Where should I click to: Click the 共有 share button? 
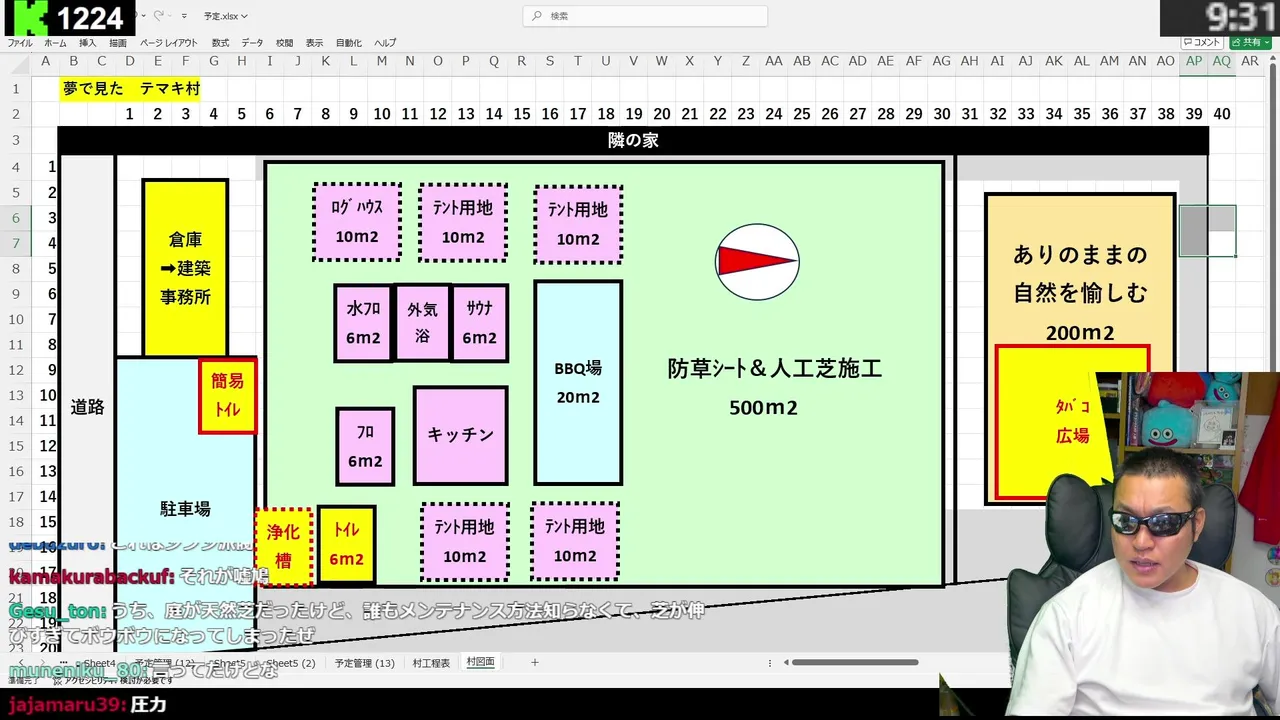1249,43
